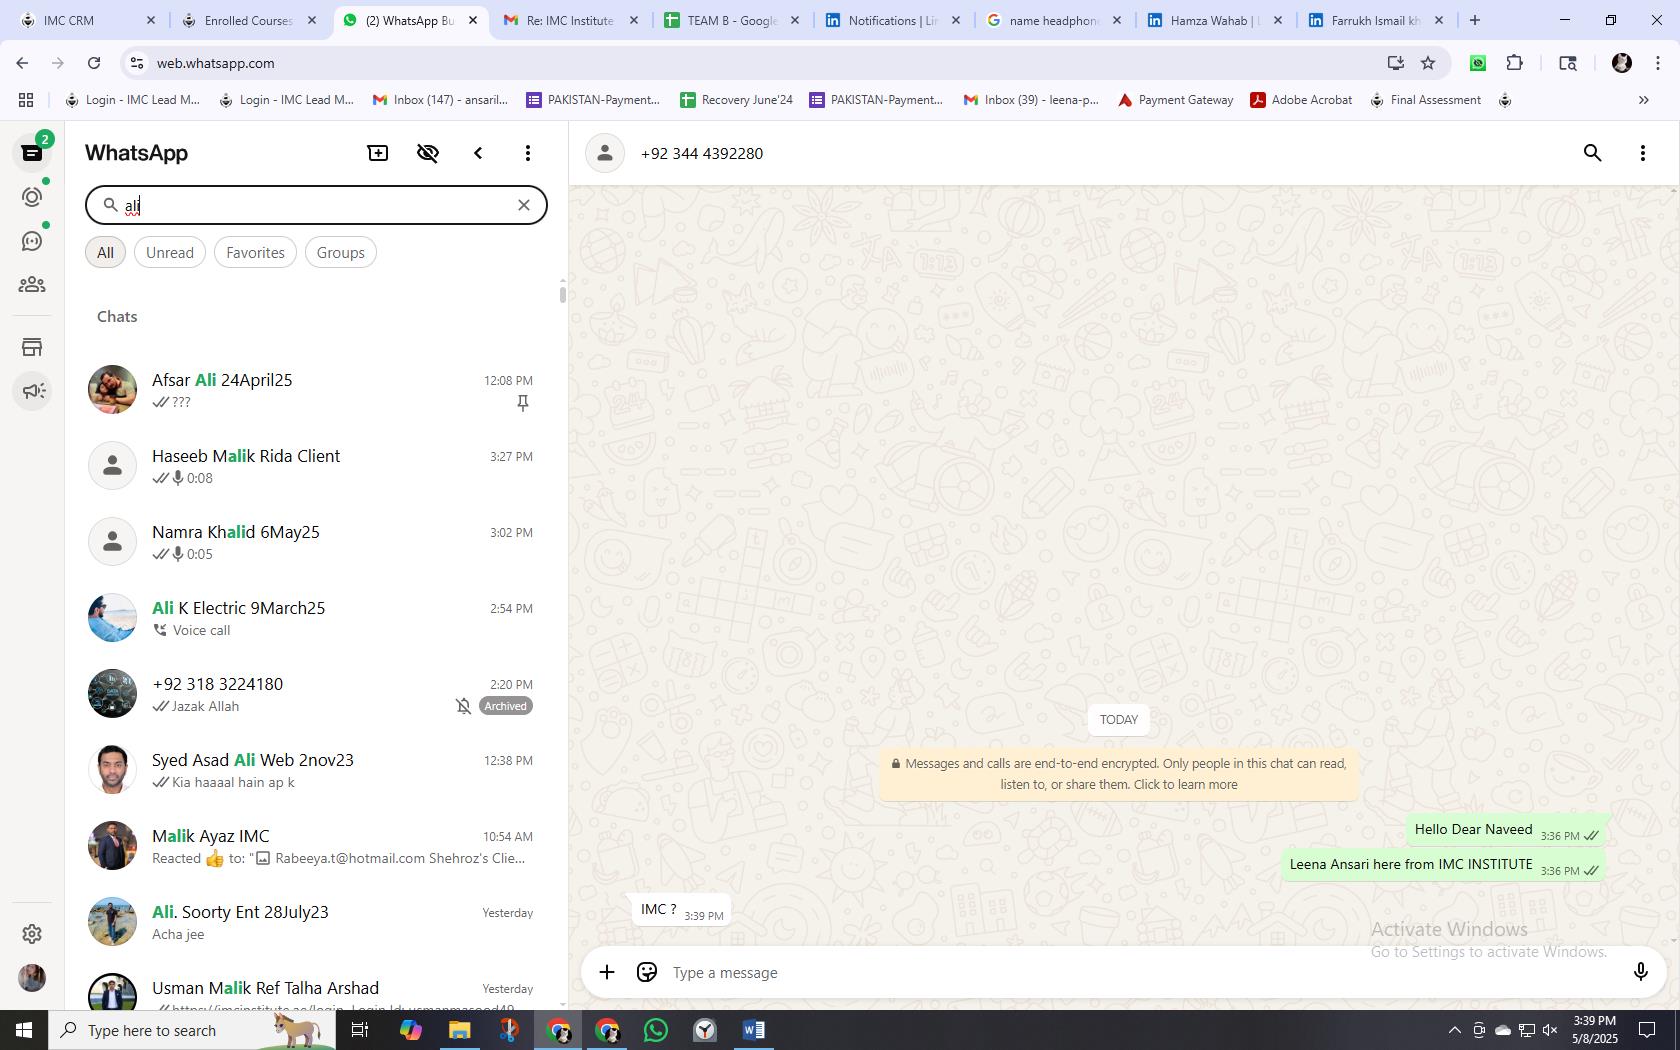
Task: Open the chat list three-dot menu
Action: pos(528,153)
